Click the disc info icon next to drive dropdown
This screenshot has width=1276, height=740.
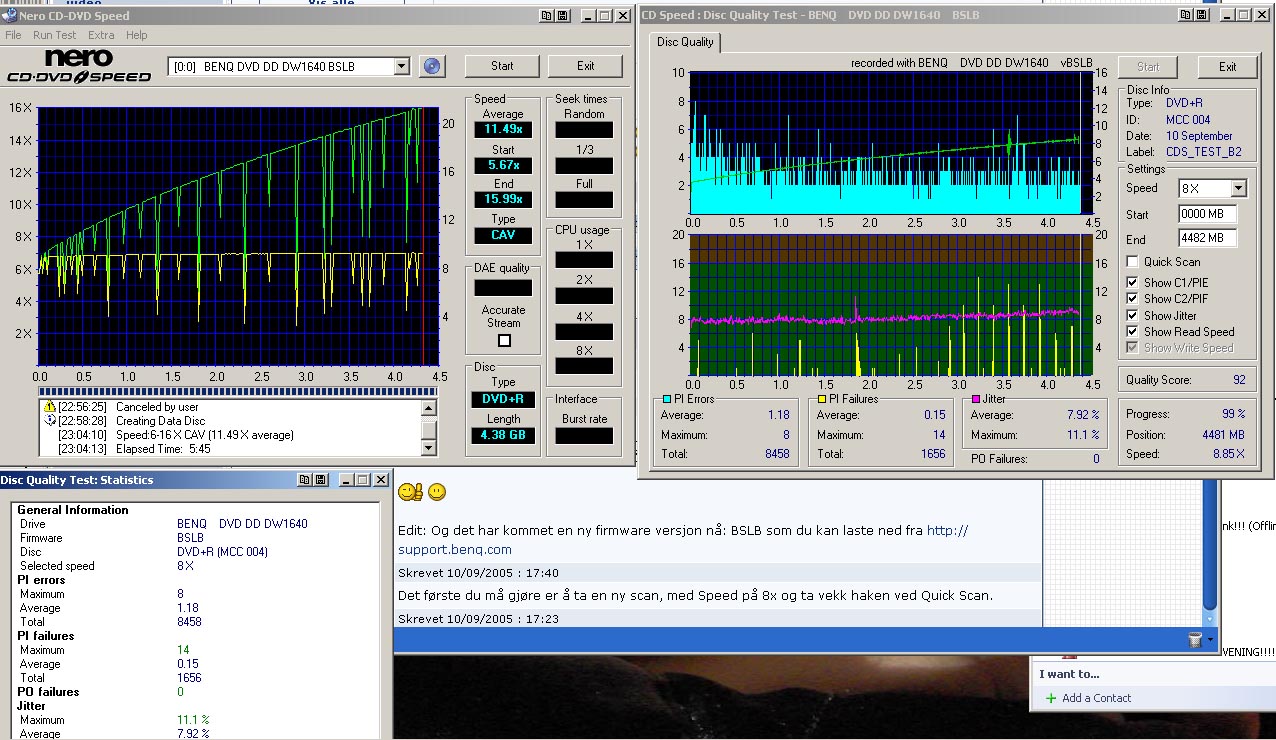point(431,66)
